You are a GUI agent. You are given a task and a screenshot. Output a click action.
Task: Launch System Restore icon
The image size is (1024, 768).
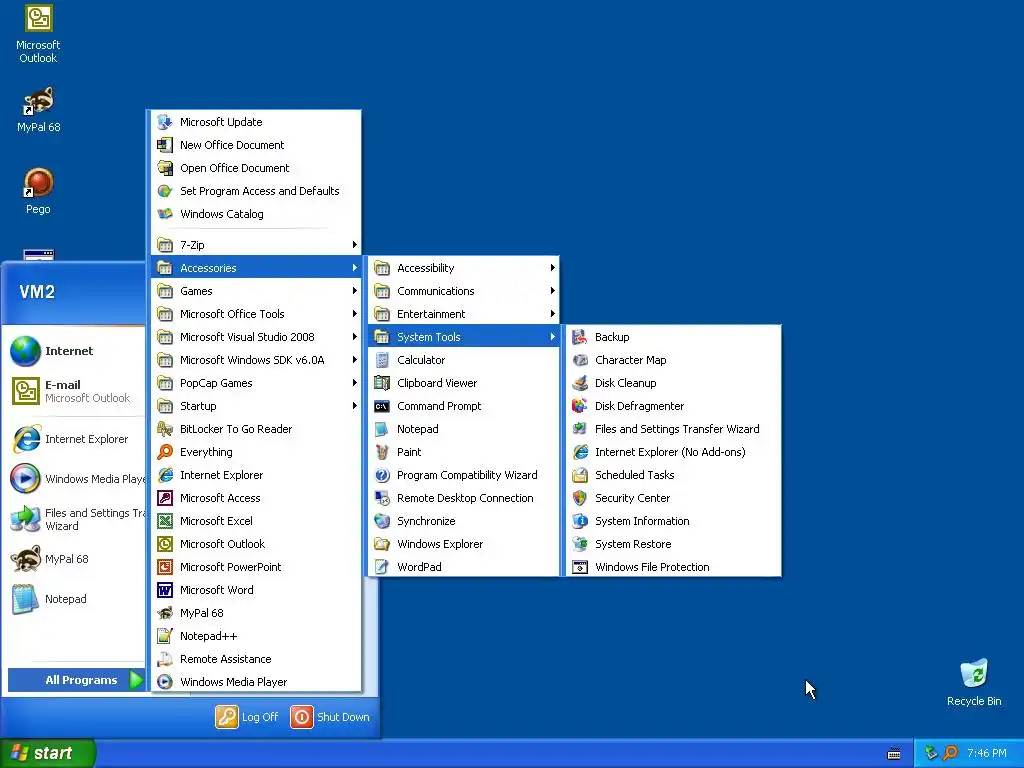580,543
